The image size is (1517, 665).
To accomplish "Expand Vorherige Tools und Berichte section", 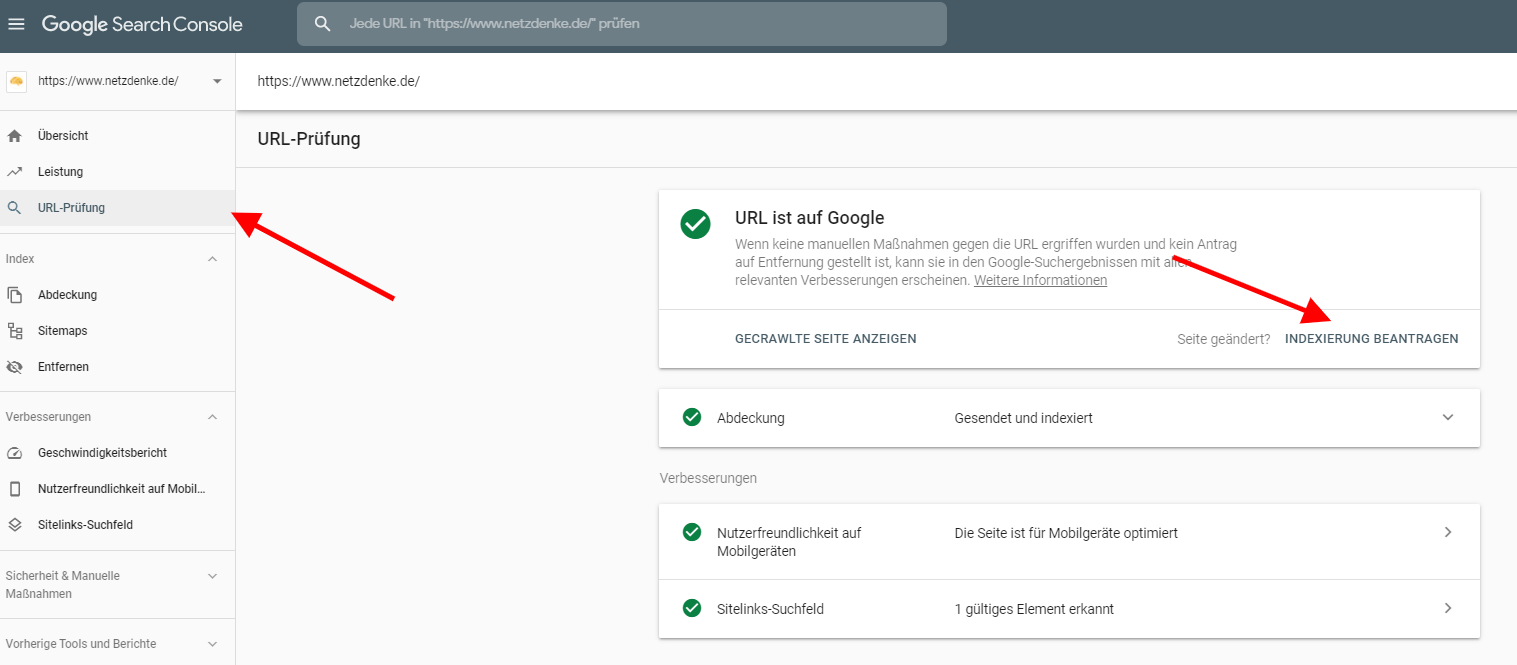I will [212, 644].
